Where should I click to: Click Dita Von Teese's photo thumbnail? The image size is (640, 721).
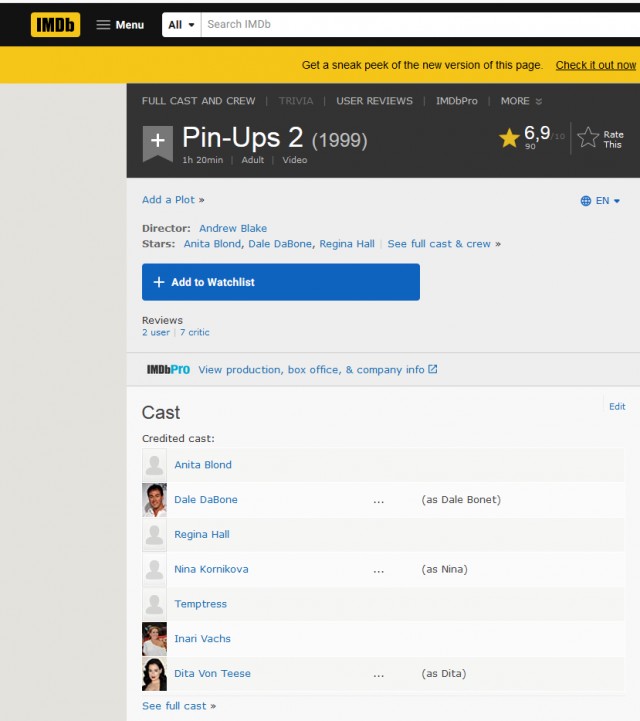click(x=154, y=674)
